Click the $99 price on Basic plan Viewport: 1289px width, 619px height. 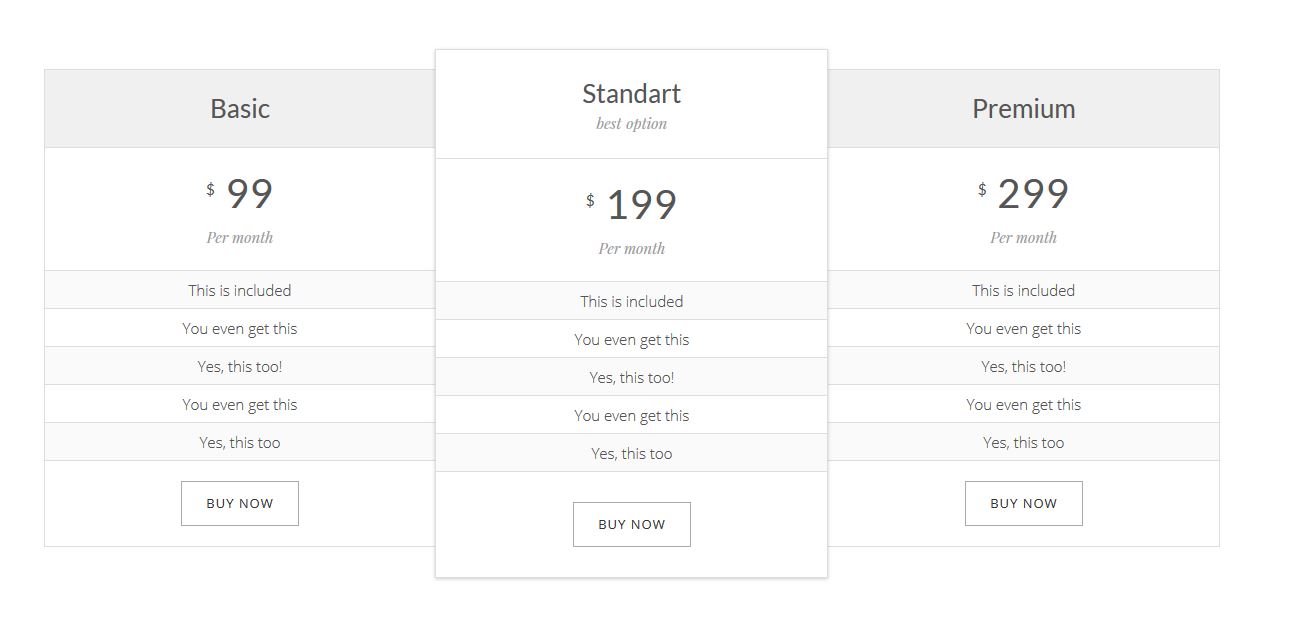point(241,193)
